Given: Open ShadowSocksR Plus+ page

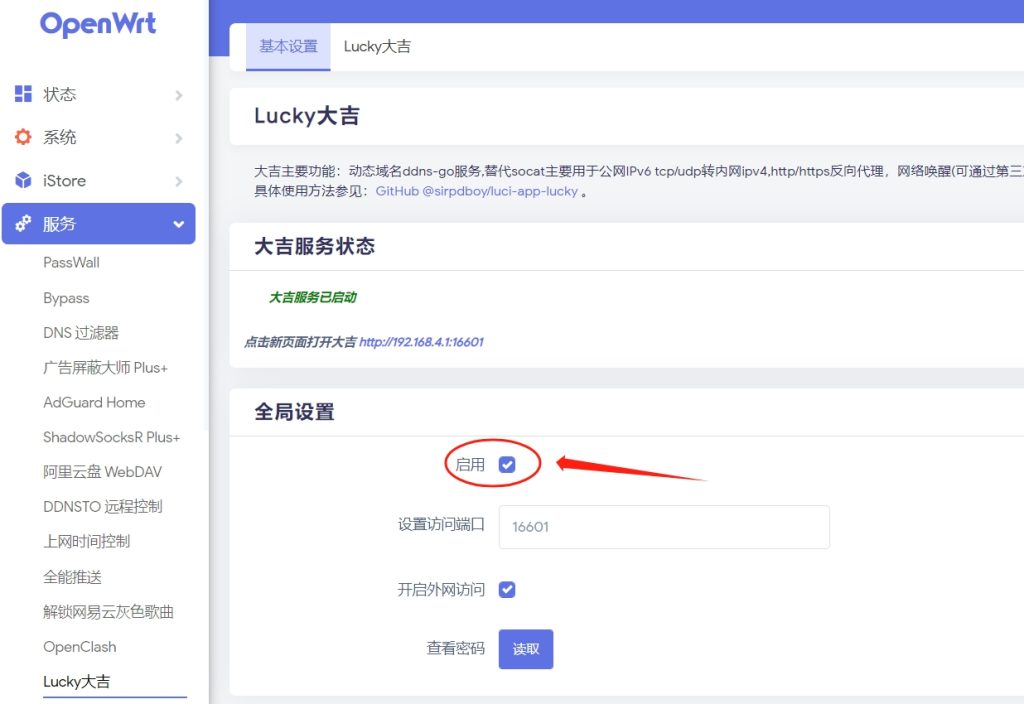Looking at the screenshot, I should tap(112, 437).
